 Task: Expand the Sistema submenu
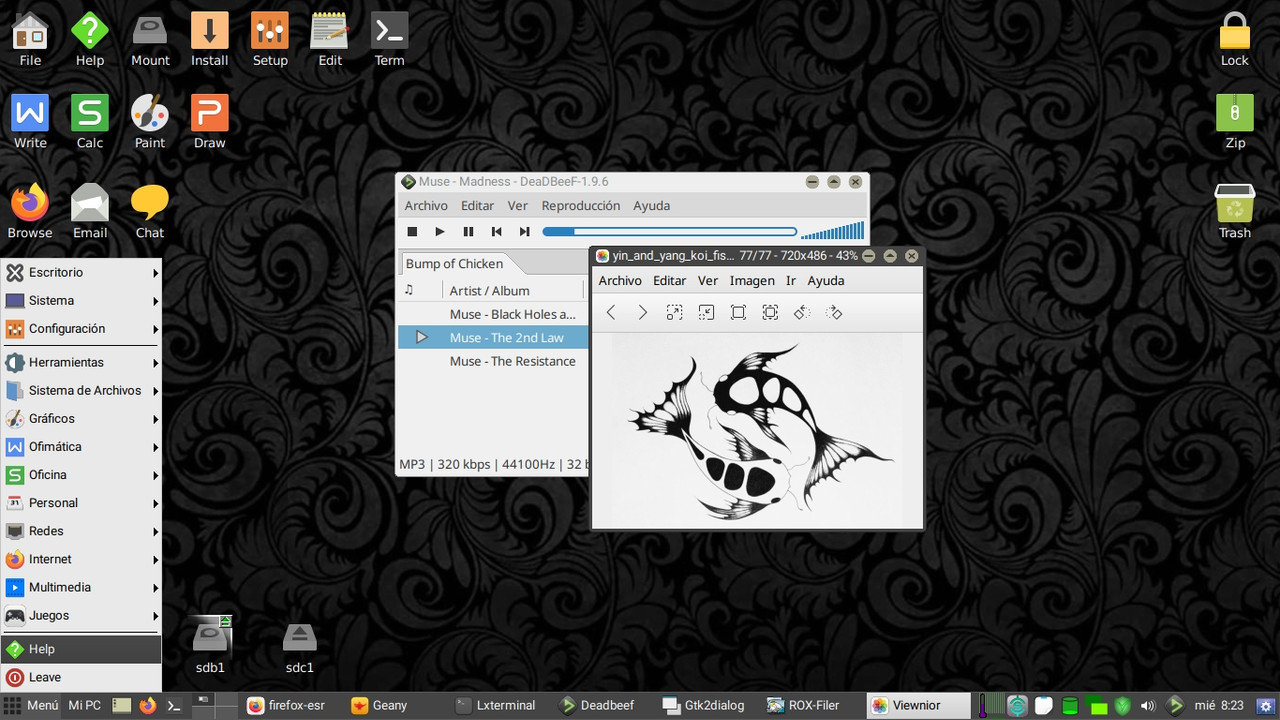tap(81, 300)
